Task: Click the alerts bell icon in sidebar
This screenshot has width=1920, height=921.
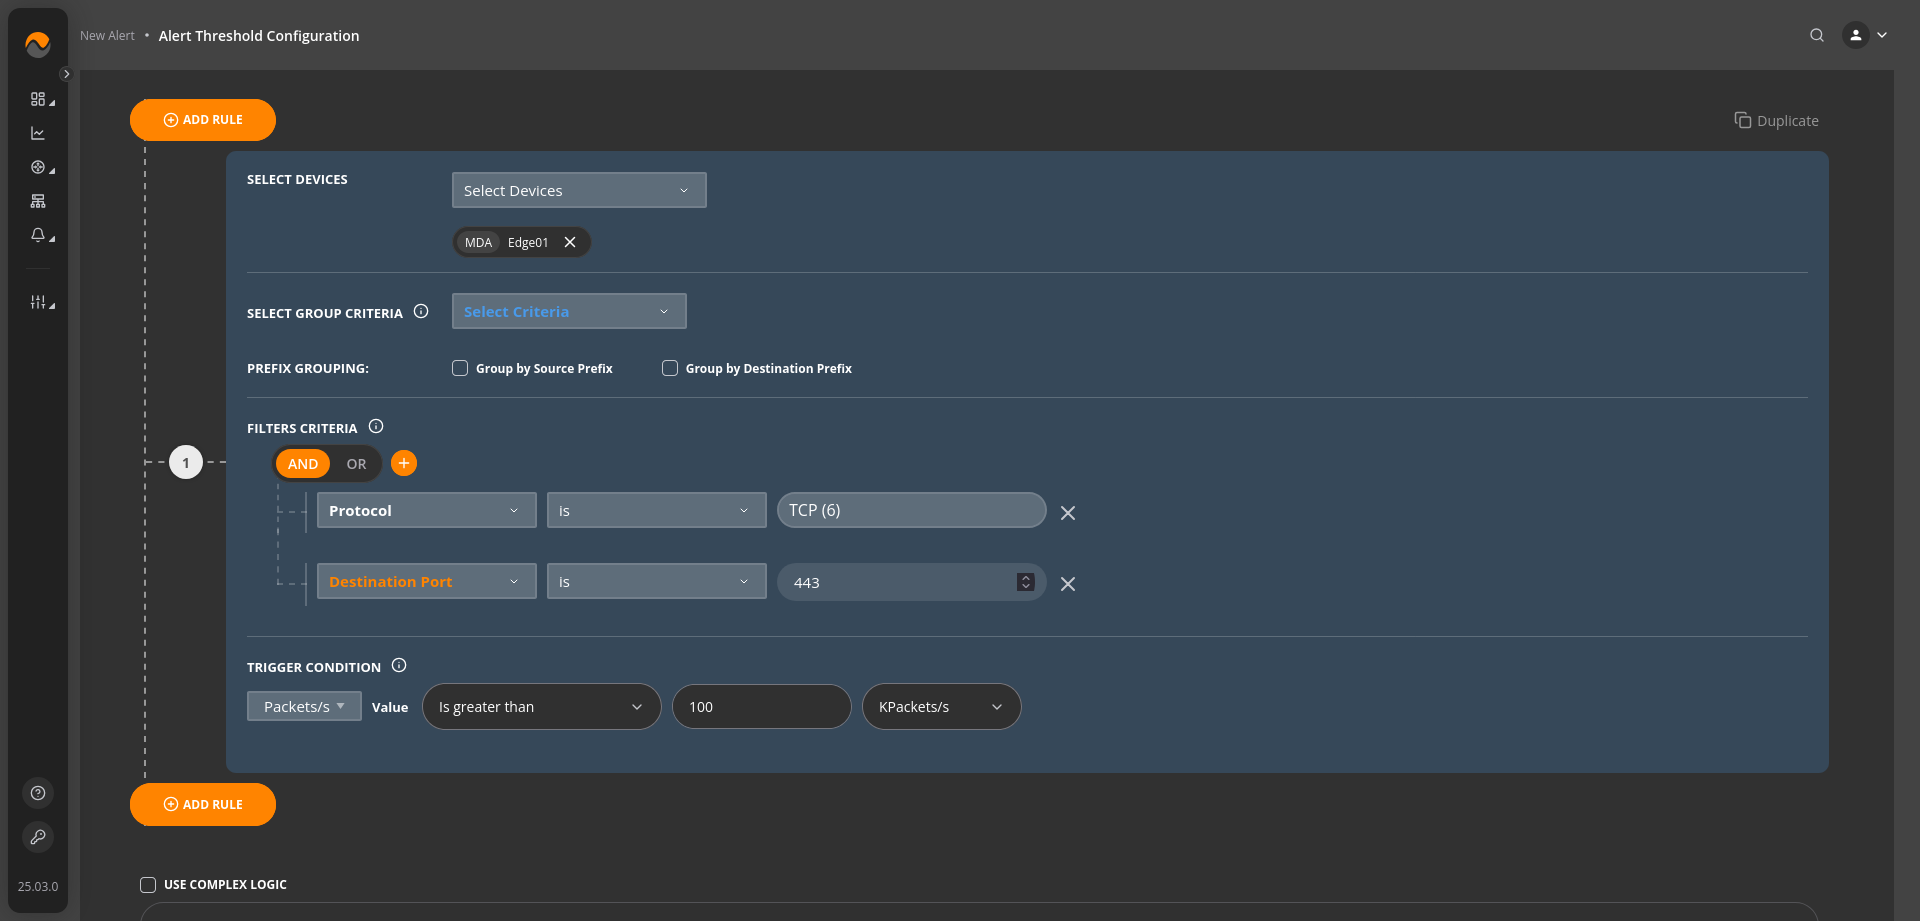Action: click(38, 235)
